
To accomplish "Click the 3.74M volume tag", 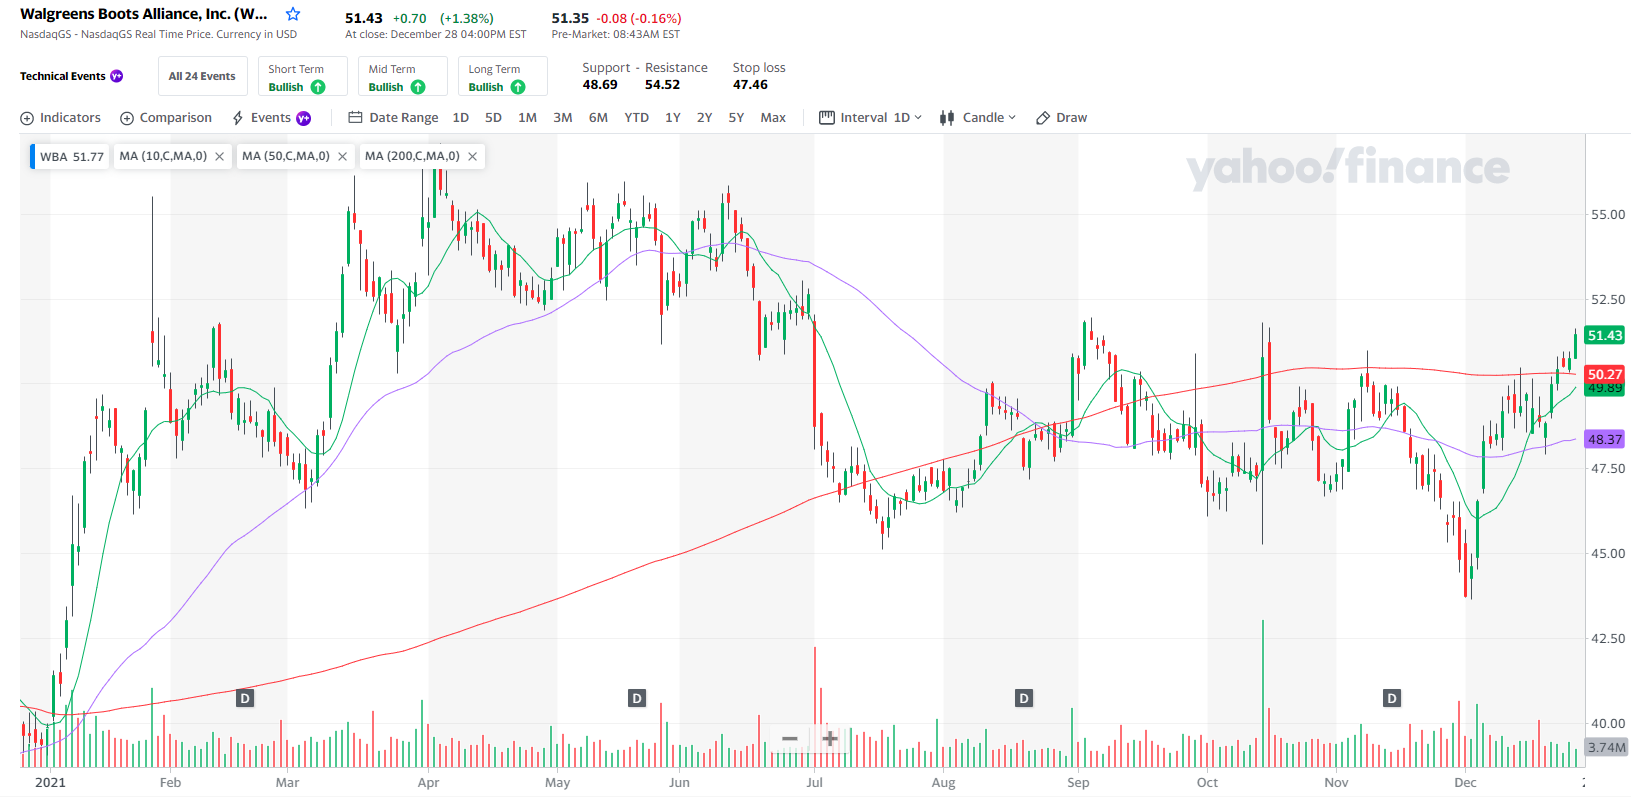I will click(1606, 747).
